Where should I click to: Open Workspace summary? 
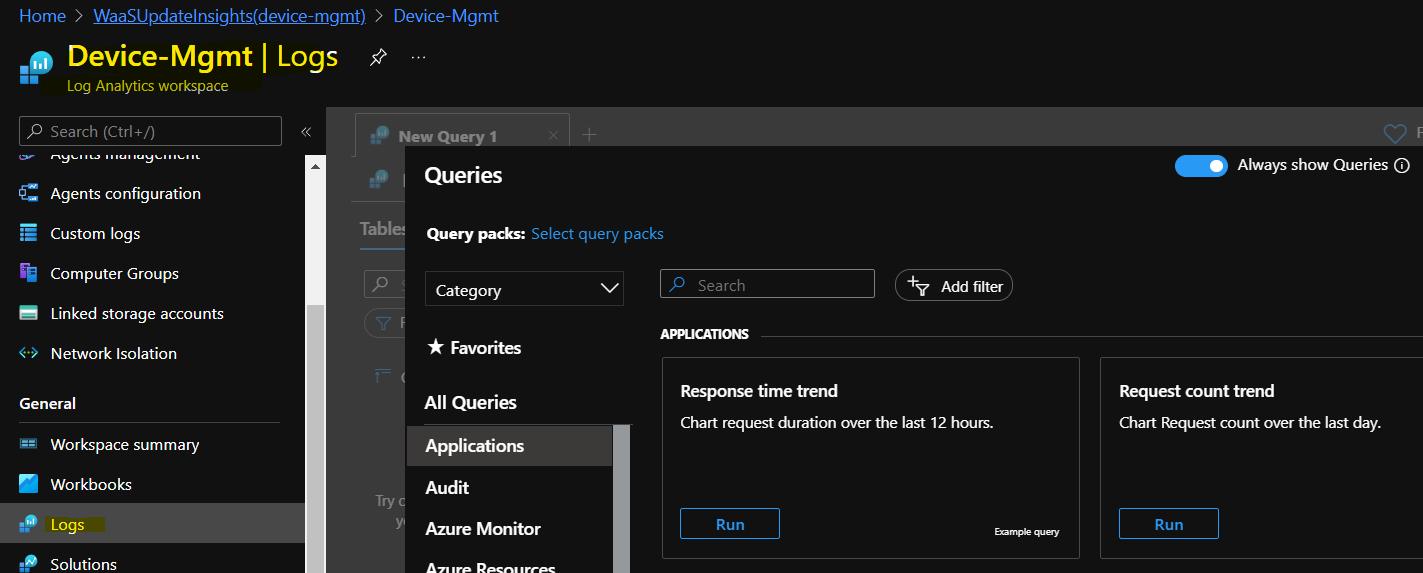coord(124,444)
